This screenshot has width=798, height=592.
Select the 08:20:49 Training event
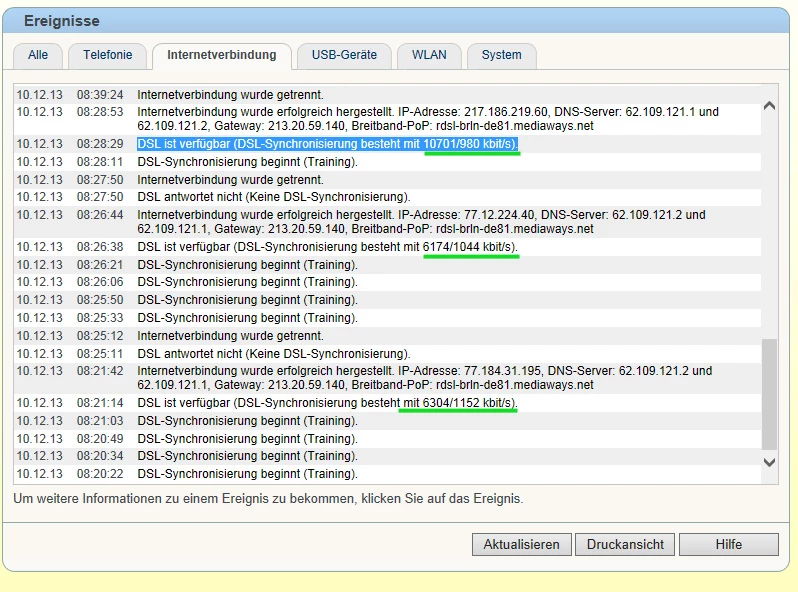(387, 439)
